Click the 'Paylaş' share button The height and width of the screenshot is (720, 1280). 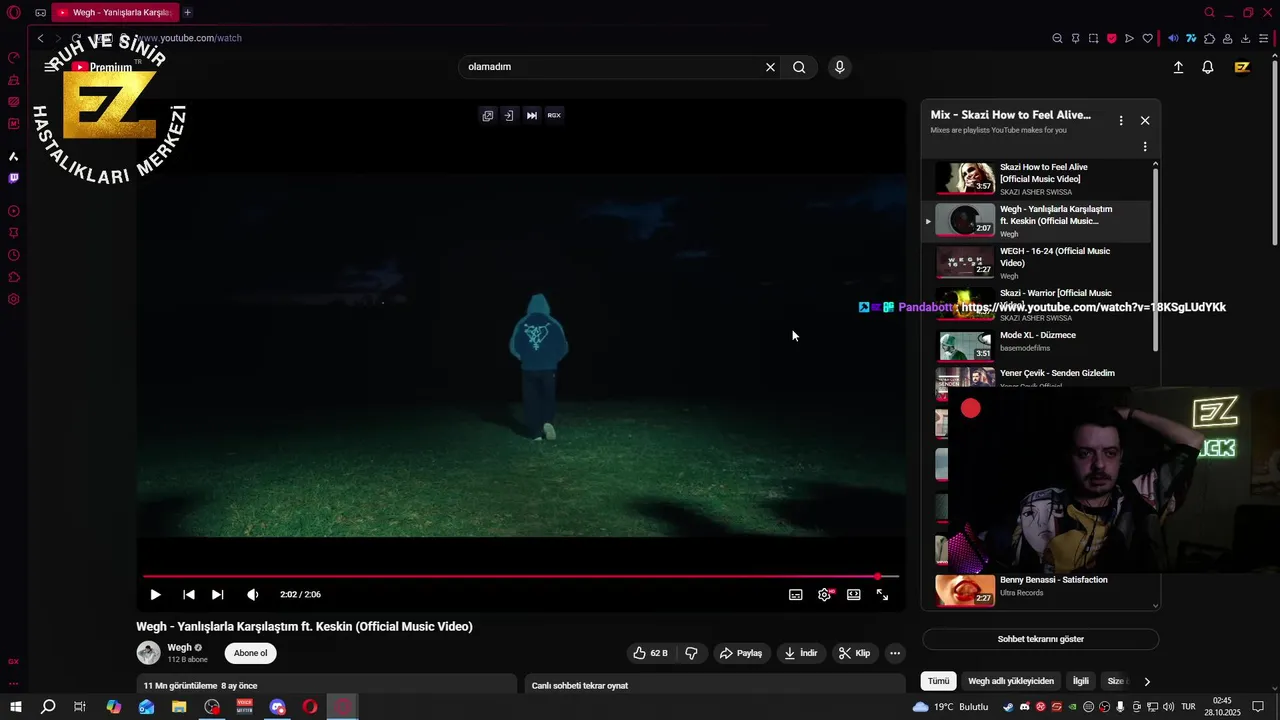(741, 653)
